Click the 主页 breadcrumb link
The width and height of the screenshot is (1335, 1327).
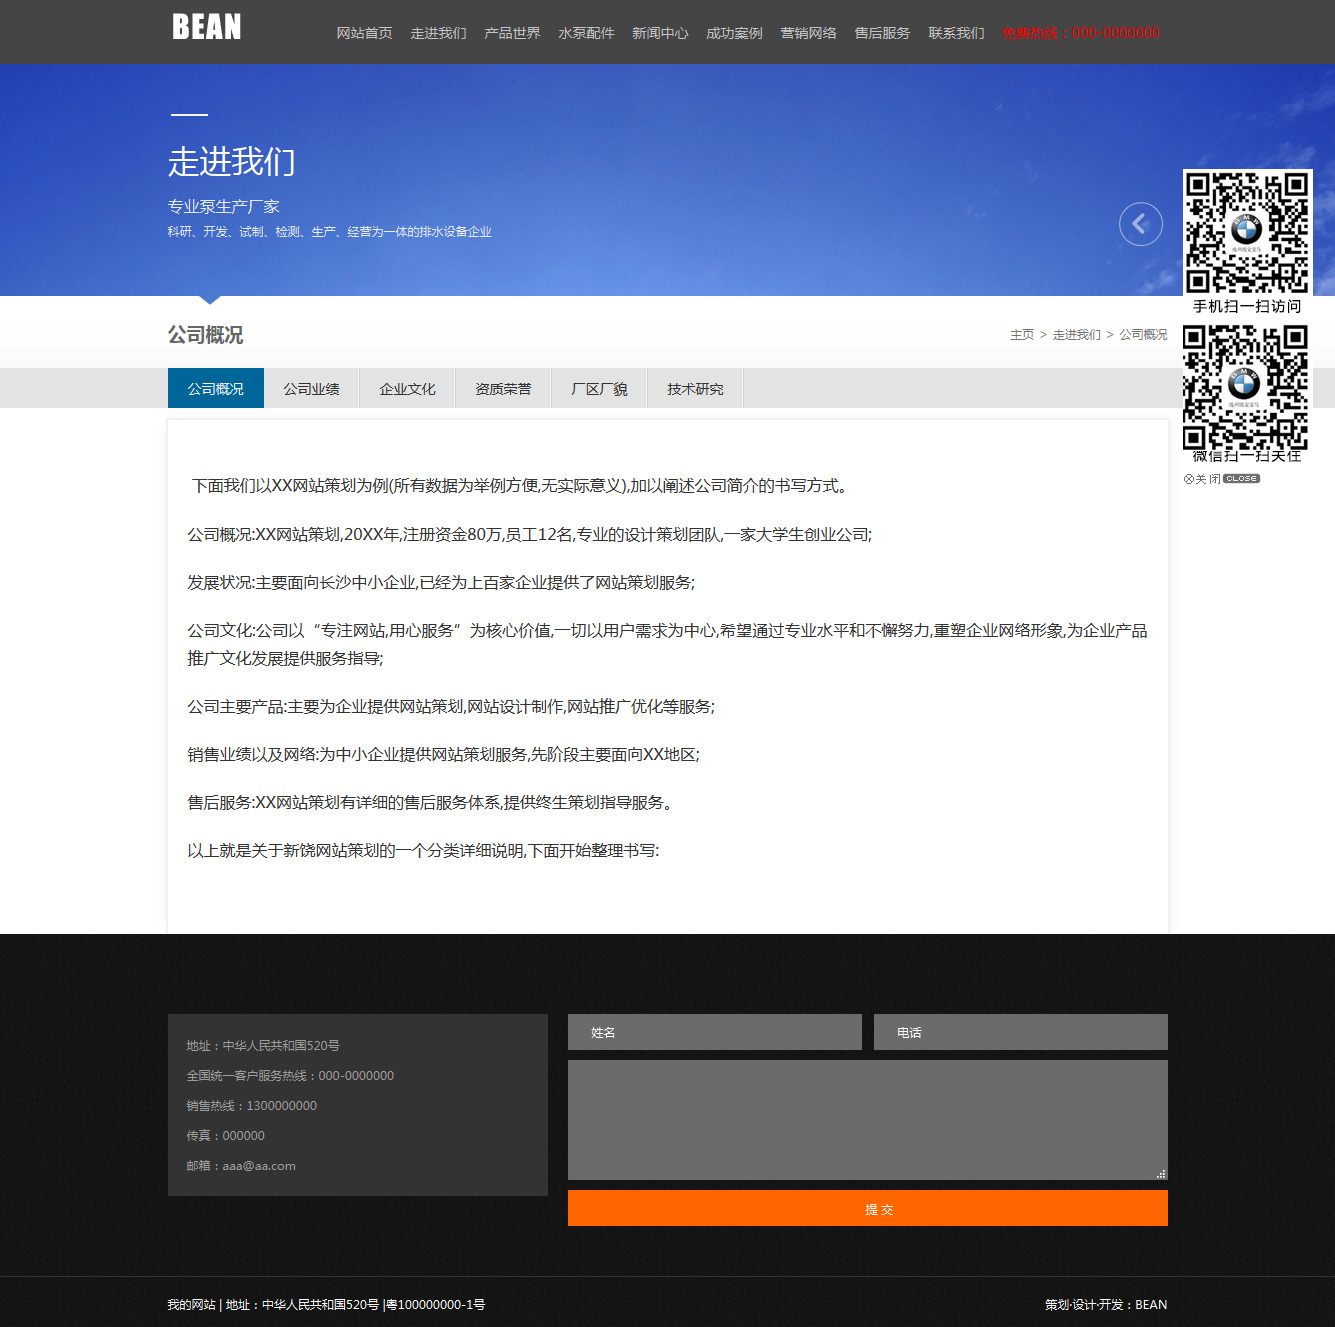point(1021,335)
